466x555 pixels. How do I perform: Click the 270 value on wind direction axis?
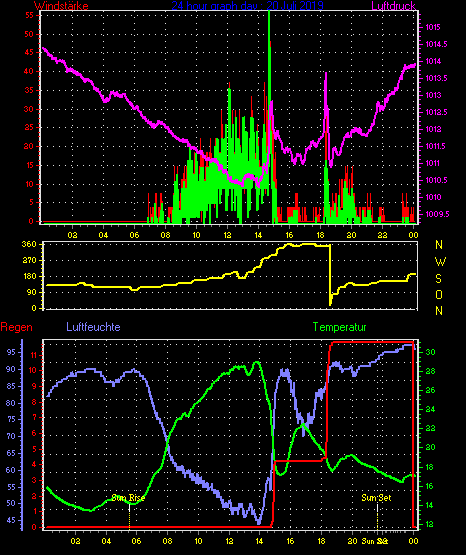pos(29,261)
